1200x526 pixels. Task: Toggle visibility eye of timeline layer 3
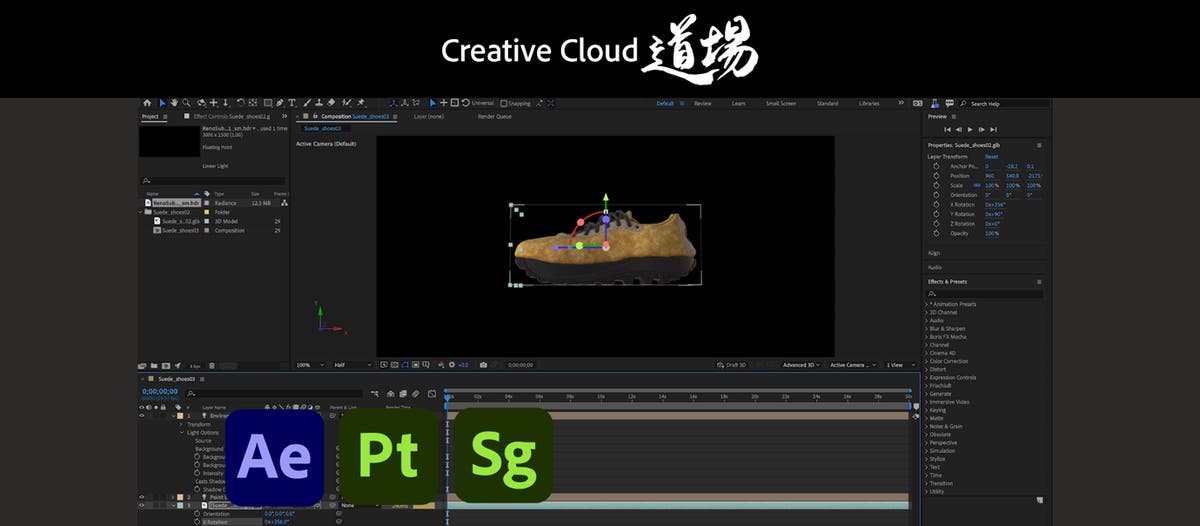142,505
